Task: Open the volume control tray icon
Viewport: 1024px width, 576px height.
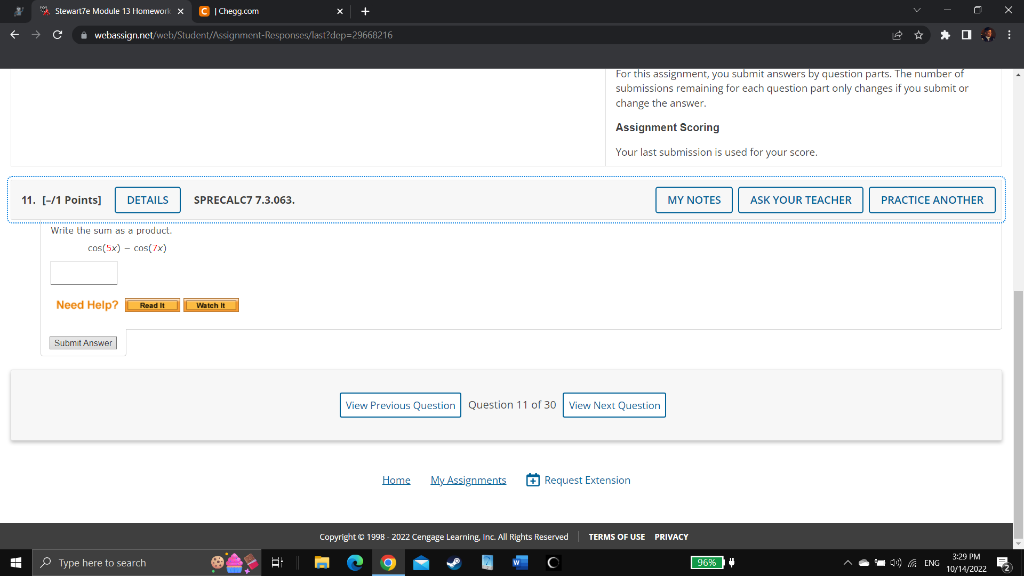Action: [896, 562]
